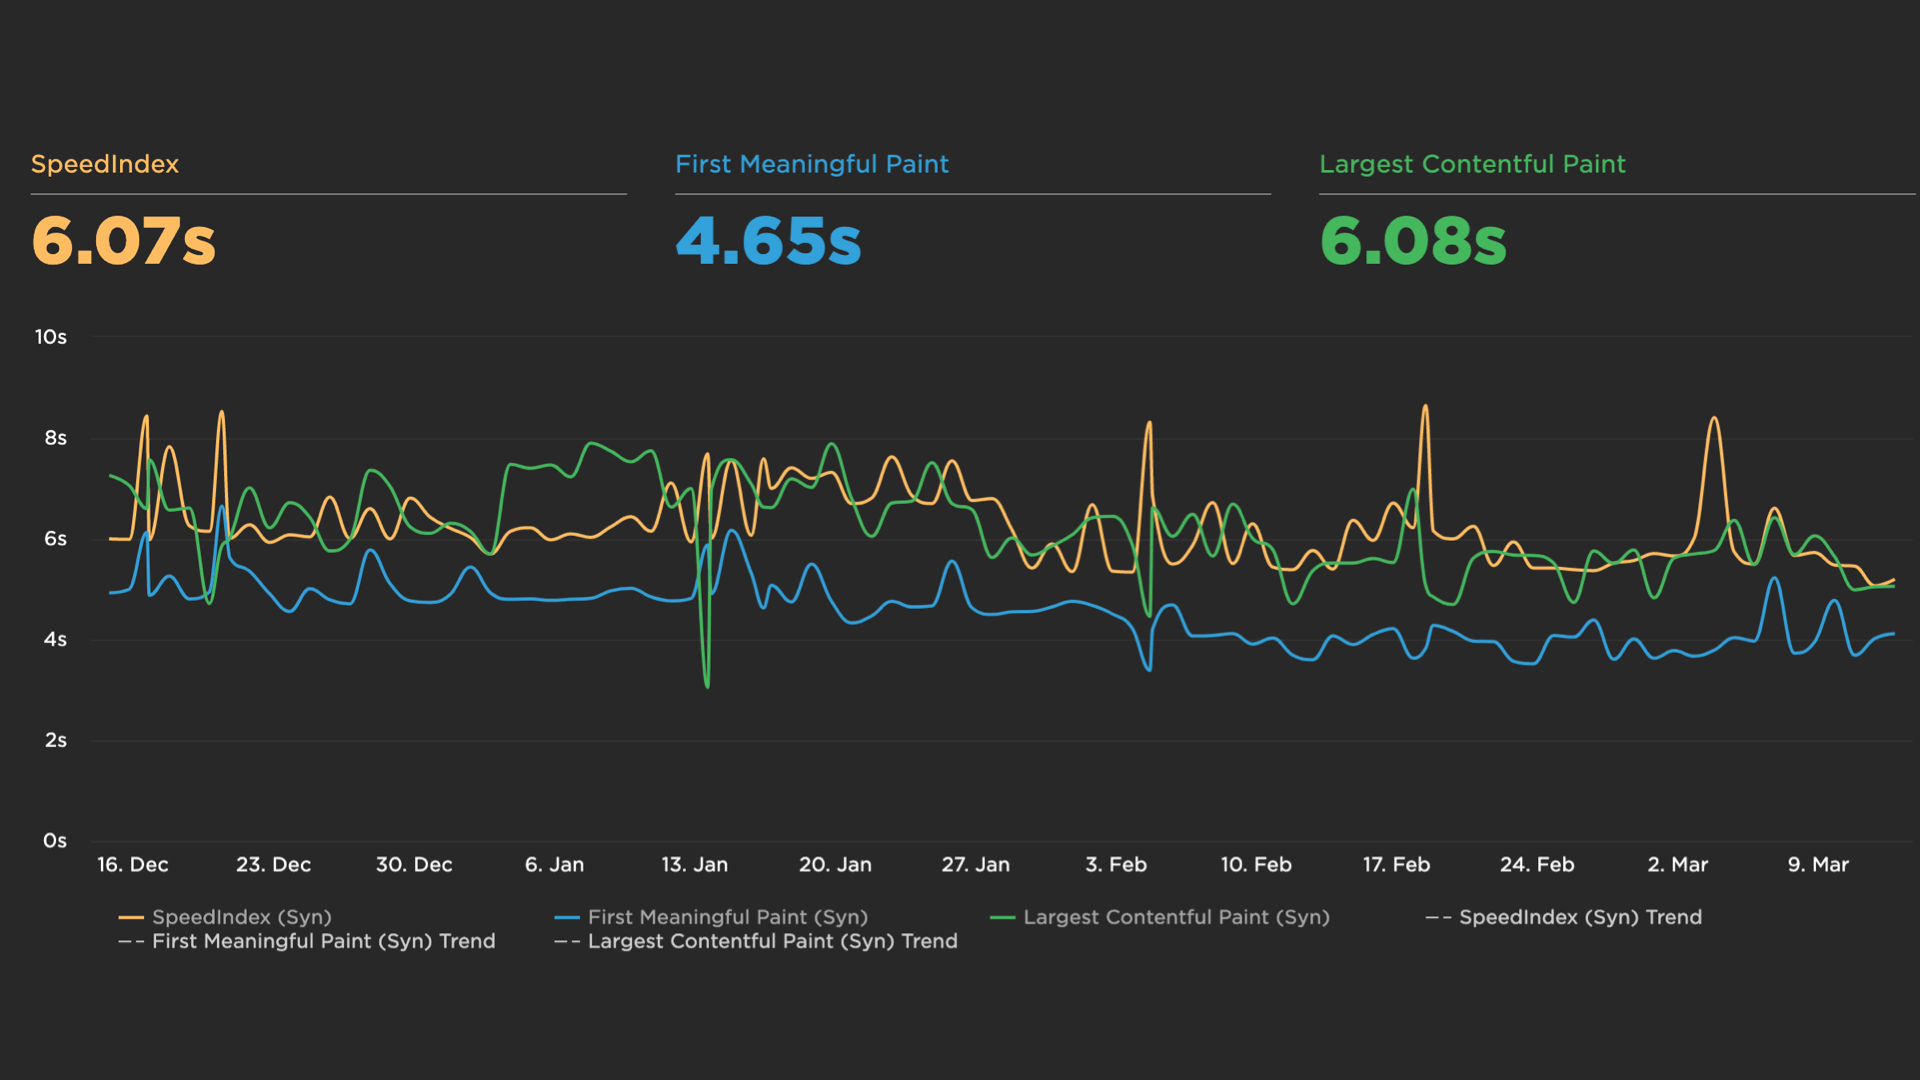Viewport: 1920px width, 1080px height.
Task: Toggle SpeedIndex (Syn) Trend legend item
Action: pos(1579,917)
